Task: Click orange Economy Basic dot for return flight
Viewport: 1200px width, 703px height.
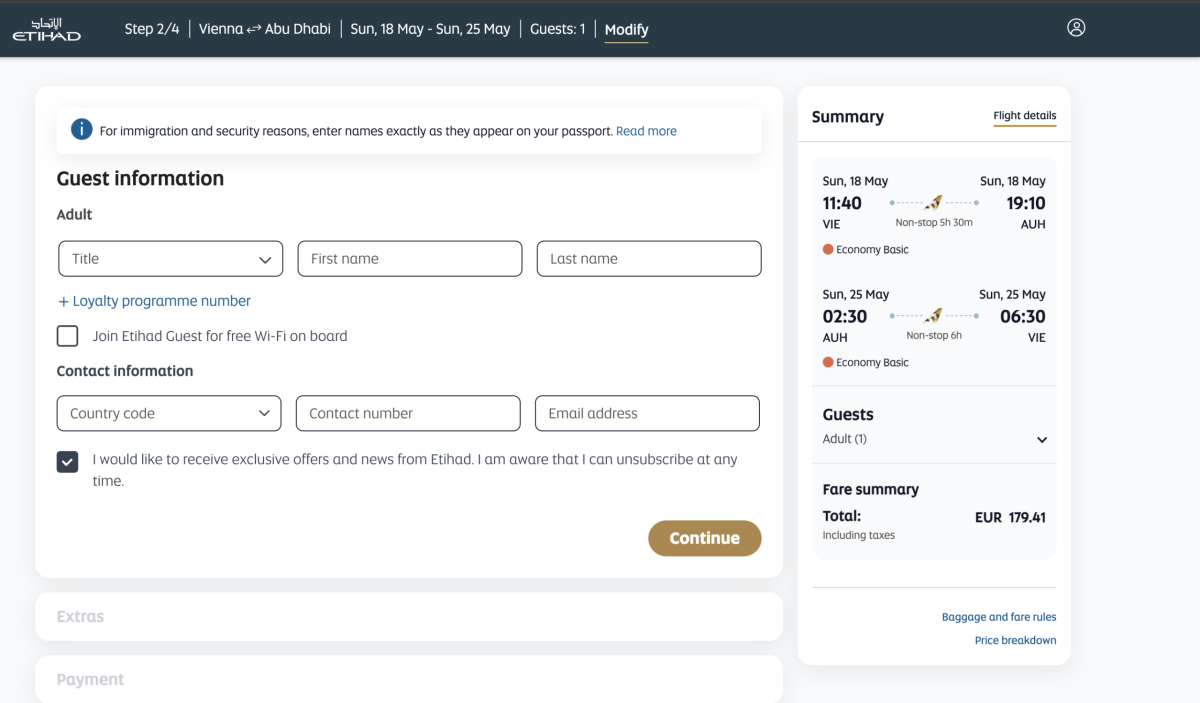Action: (x=828, y=363)
